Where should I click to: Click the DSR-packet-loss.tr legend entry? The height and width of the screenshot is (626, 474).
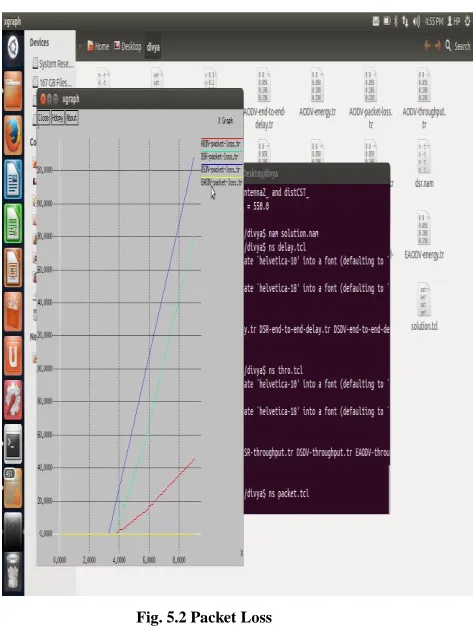(x=220, y=156)
